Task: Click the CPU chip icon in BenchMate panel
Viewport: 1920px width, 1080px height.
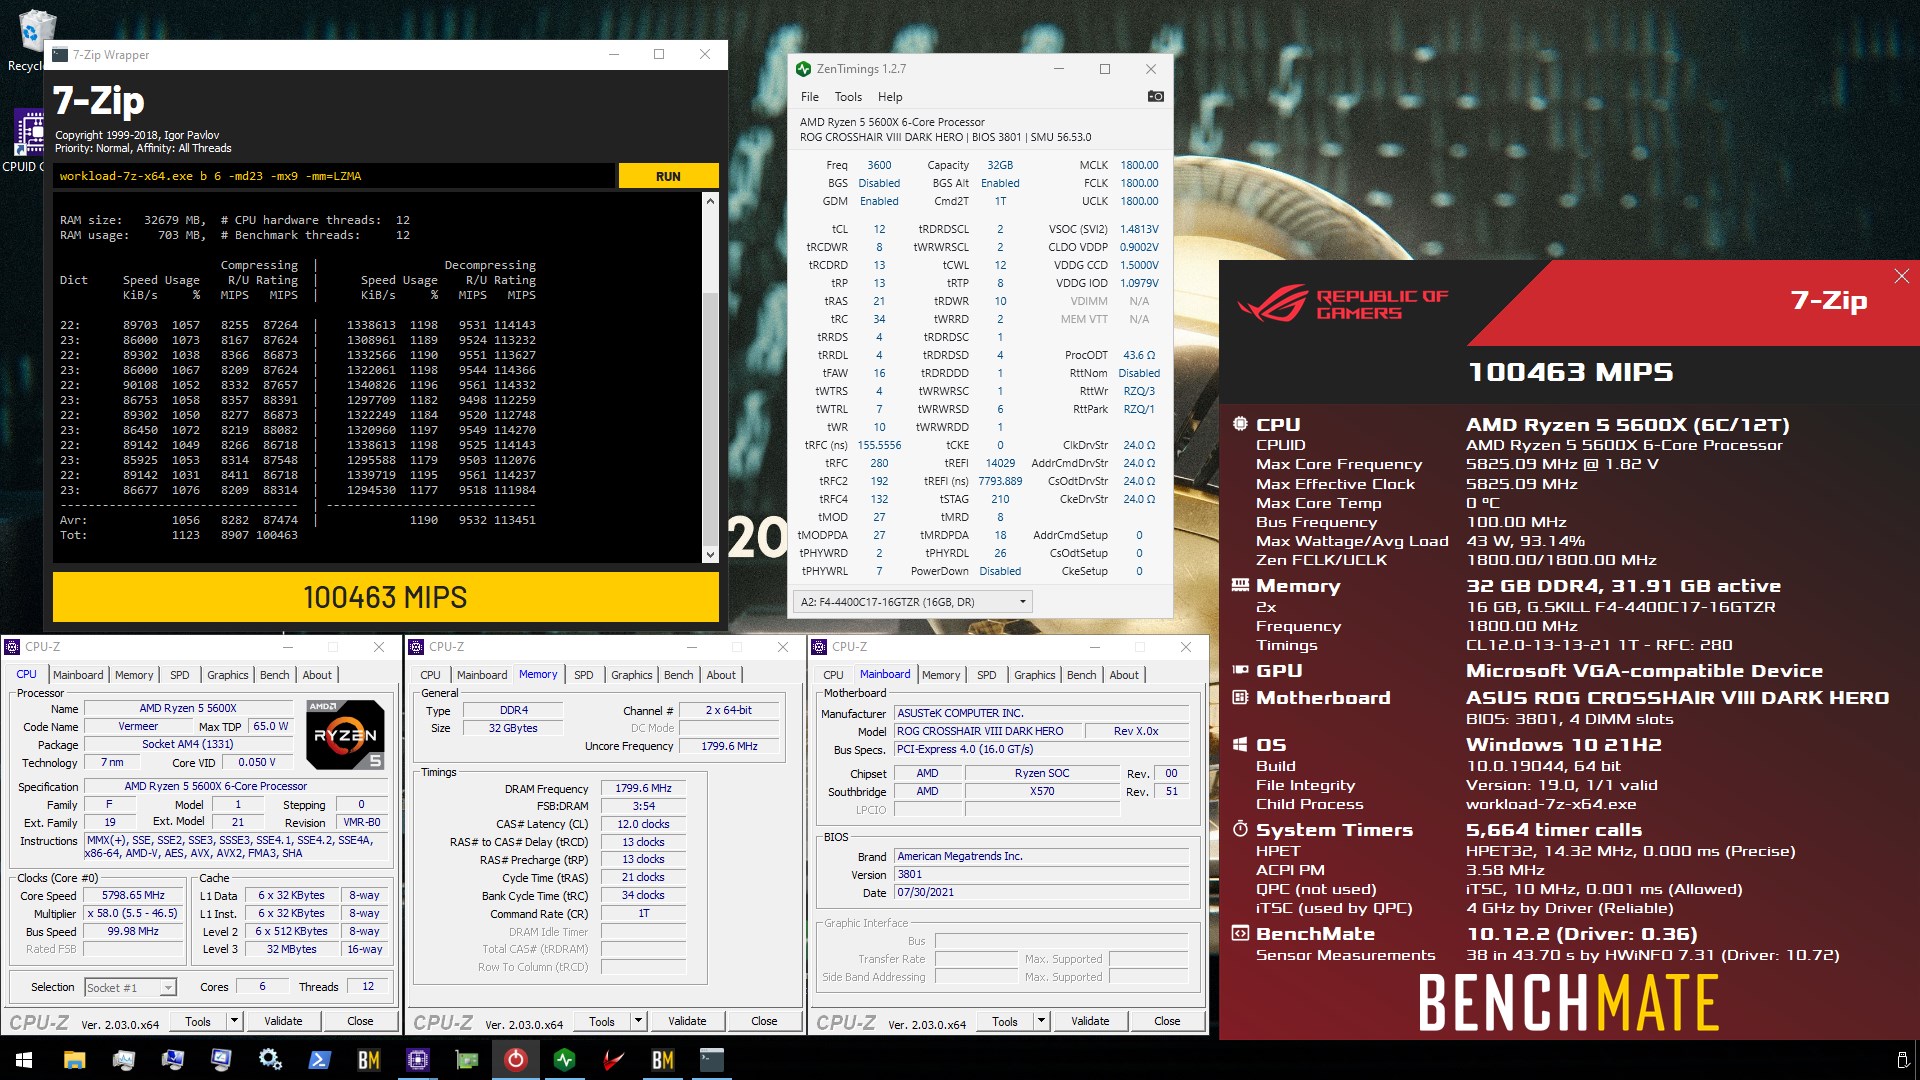Action: (1240, 424)
